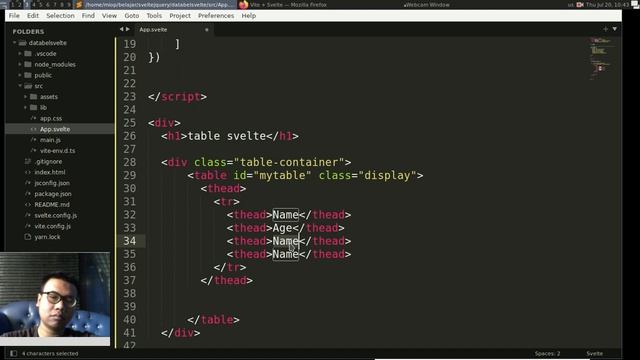Viewport: 640px width, 360px height.
Task: Switch to Webcam Window in taskbar
Action: (x=427, y=4)
